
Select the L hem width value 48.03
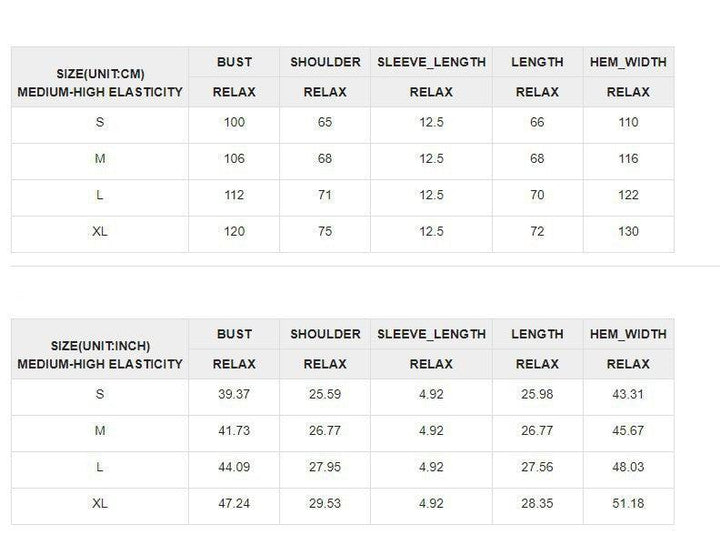tap(628, 467)
